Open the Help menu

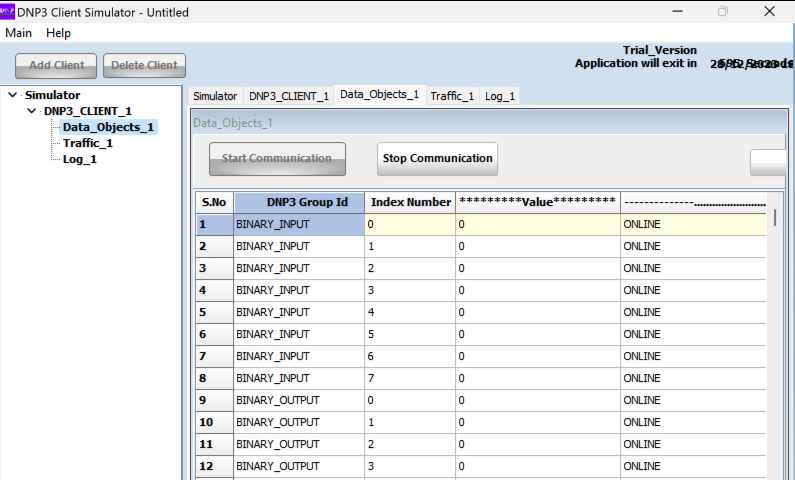pos(58,33)
